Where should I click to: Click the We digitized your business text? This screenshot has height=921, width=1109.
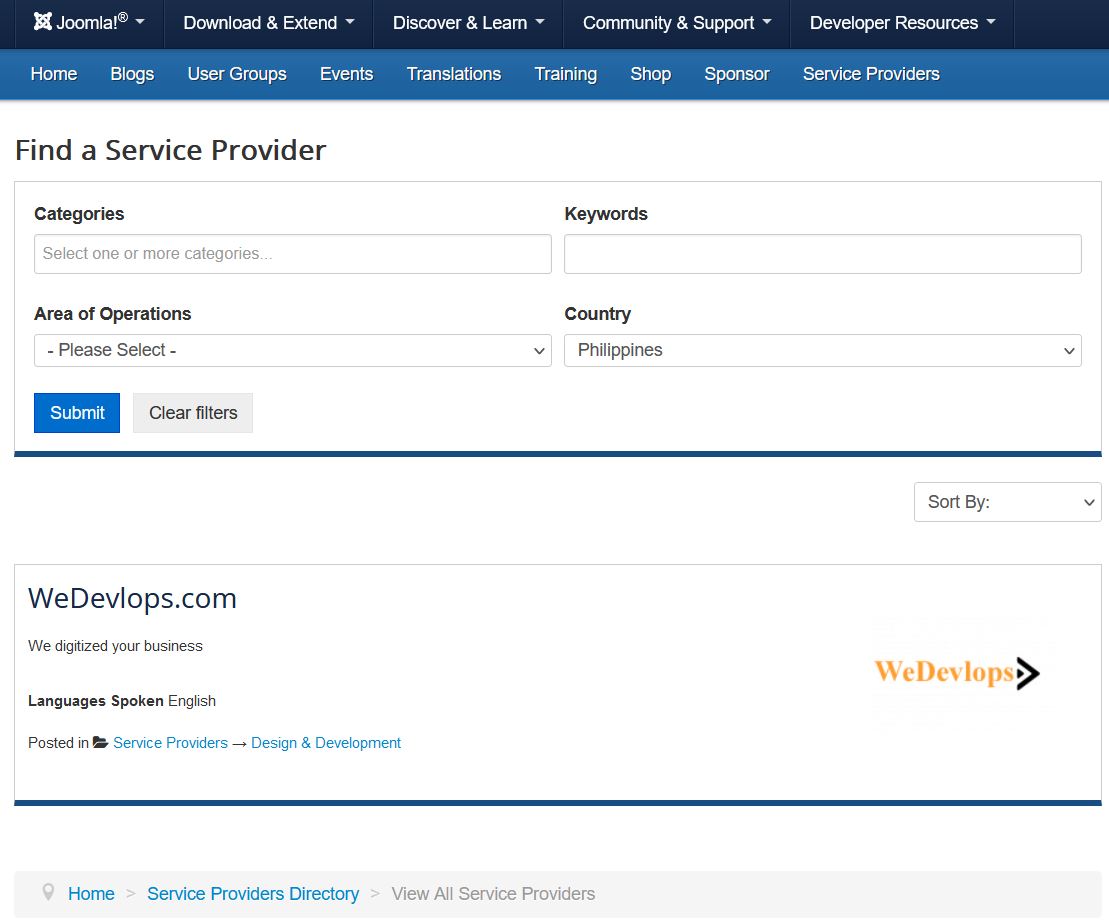[x=115, y=646]
